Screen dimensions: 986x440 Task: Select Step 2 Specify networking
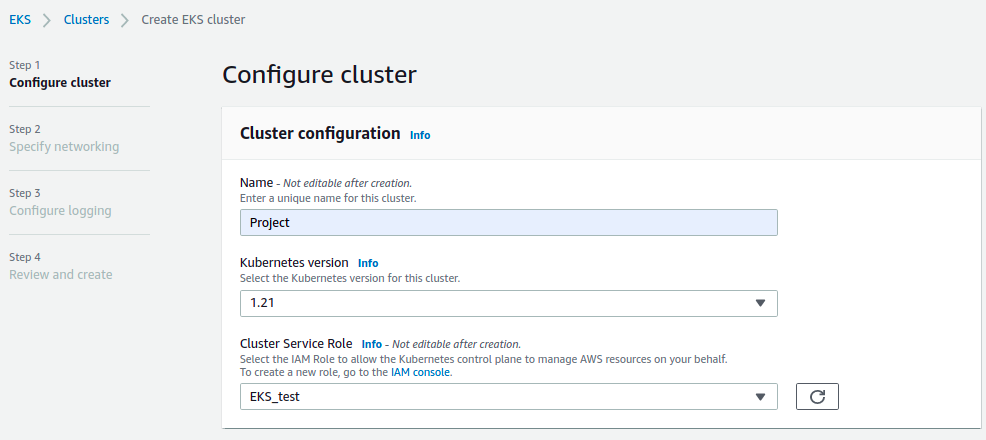[x=64, y=138]
